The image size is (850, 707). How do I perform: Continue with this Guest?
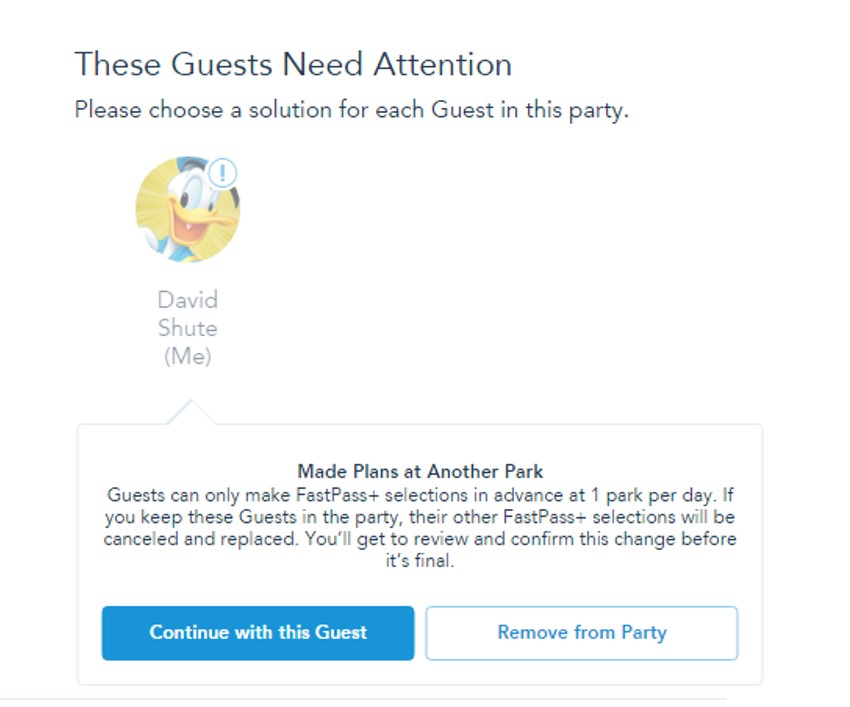(x=258, y=633)
